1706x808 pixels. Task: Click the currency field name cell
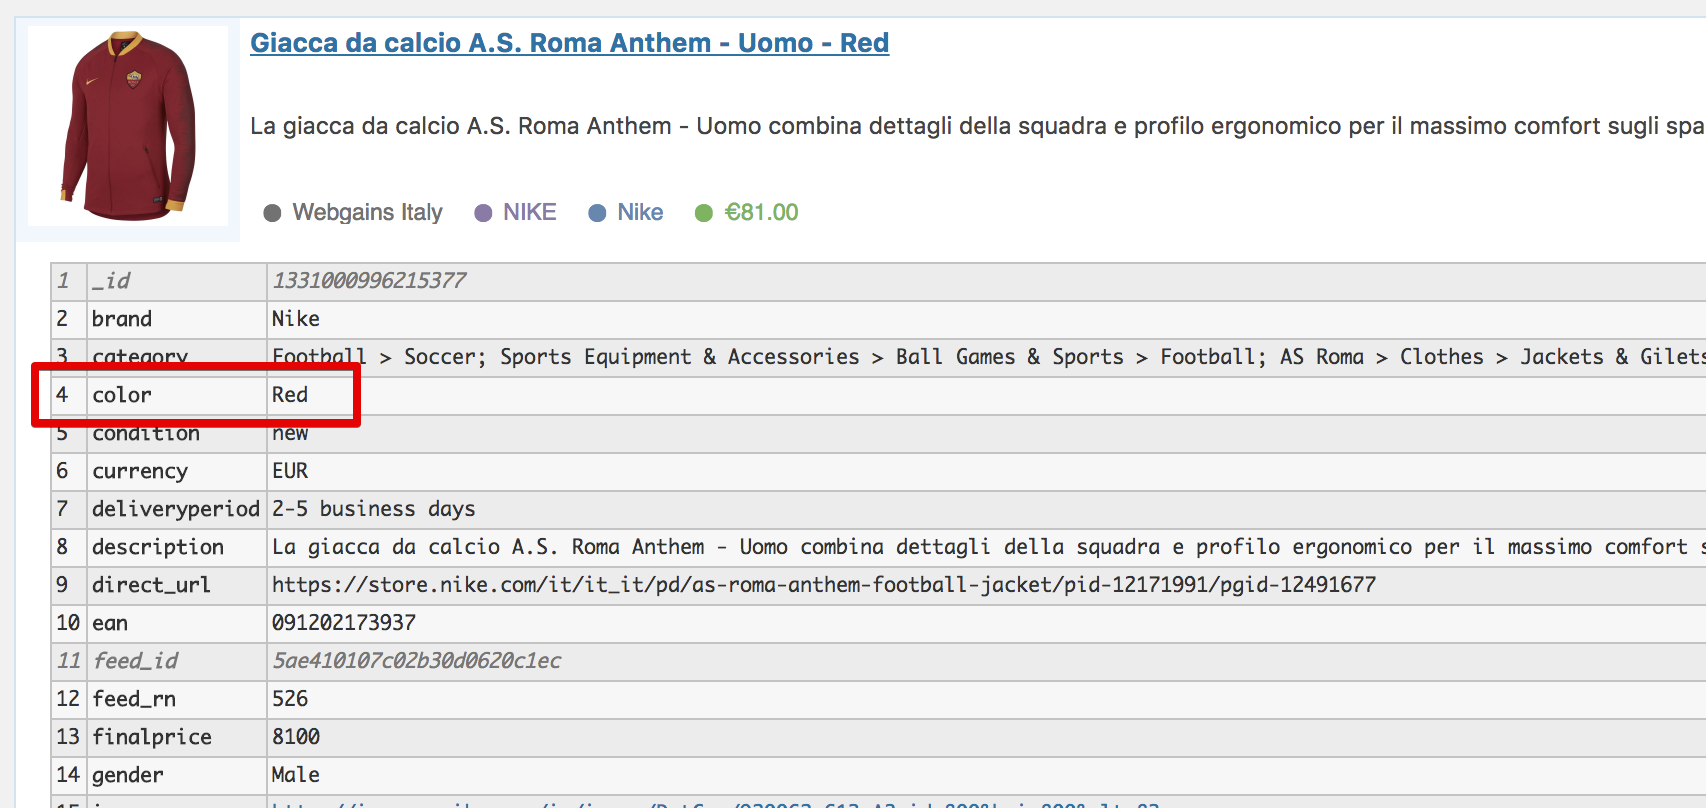point(177,471)
